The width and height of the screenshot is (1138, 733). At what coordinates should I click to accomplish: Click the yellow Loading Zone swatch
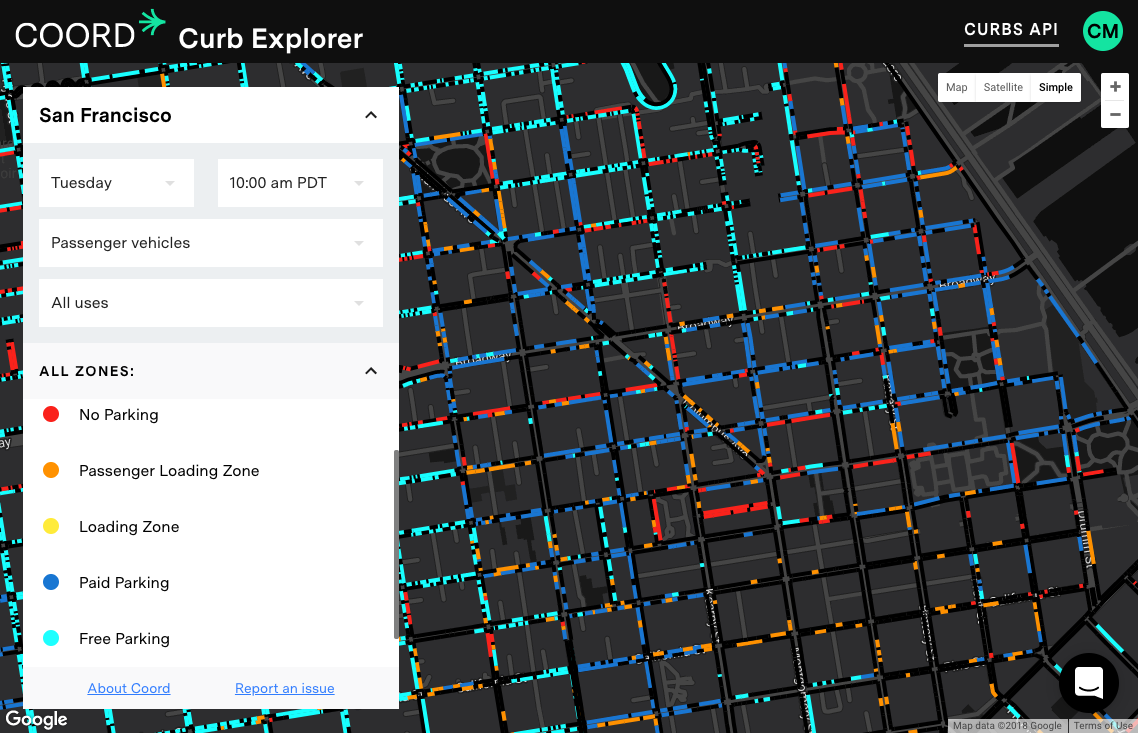tap(51, 526)
